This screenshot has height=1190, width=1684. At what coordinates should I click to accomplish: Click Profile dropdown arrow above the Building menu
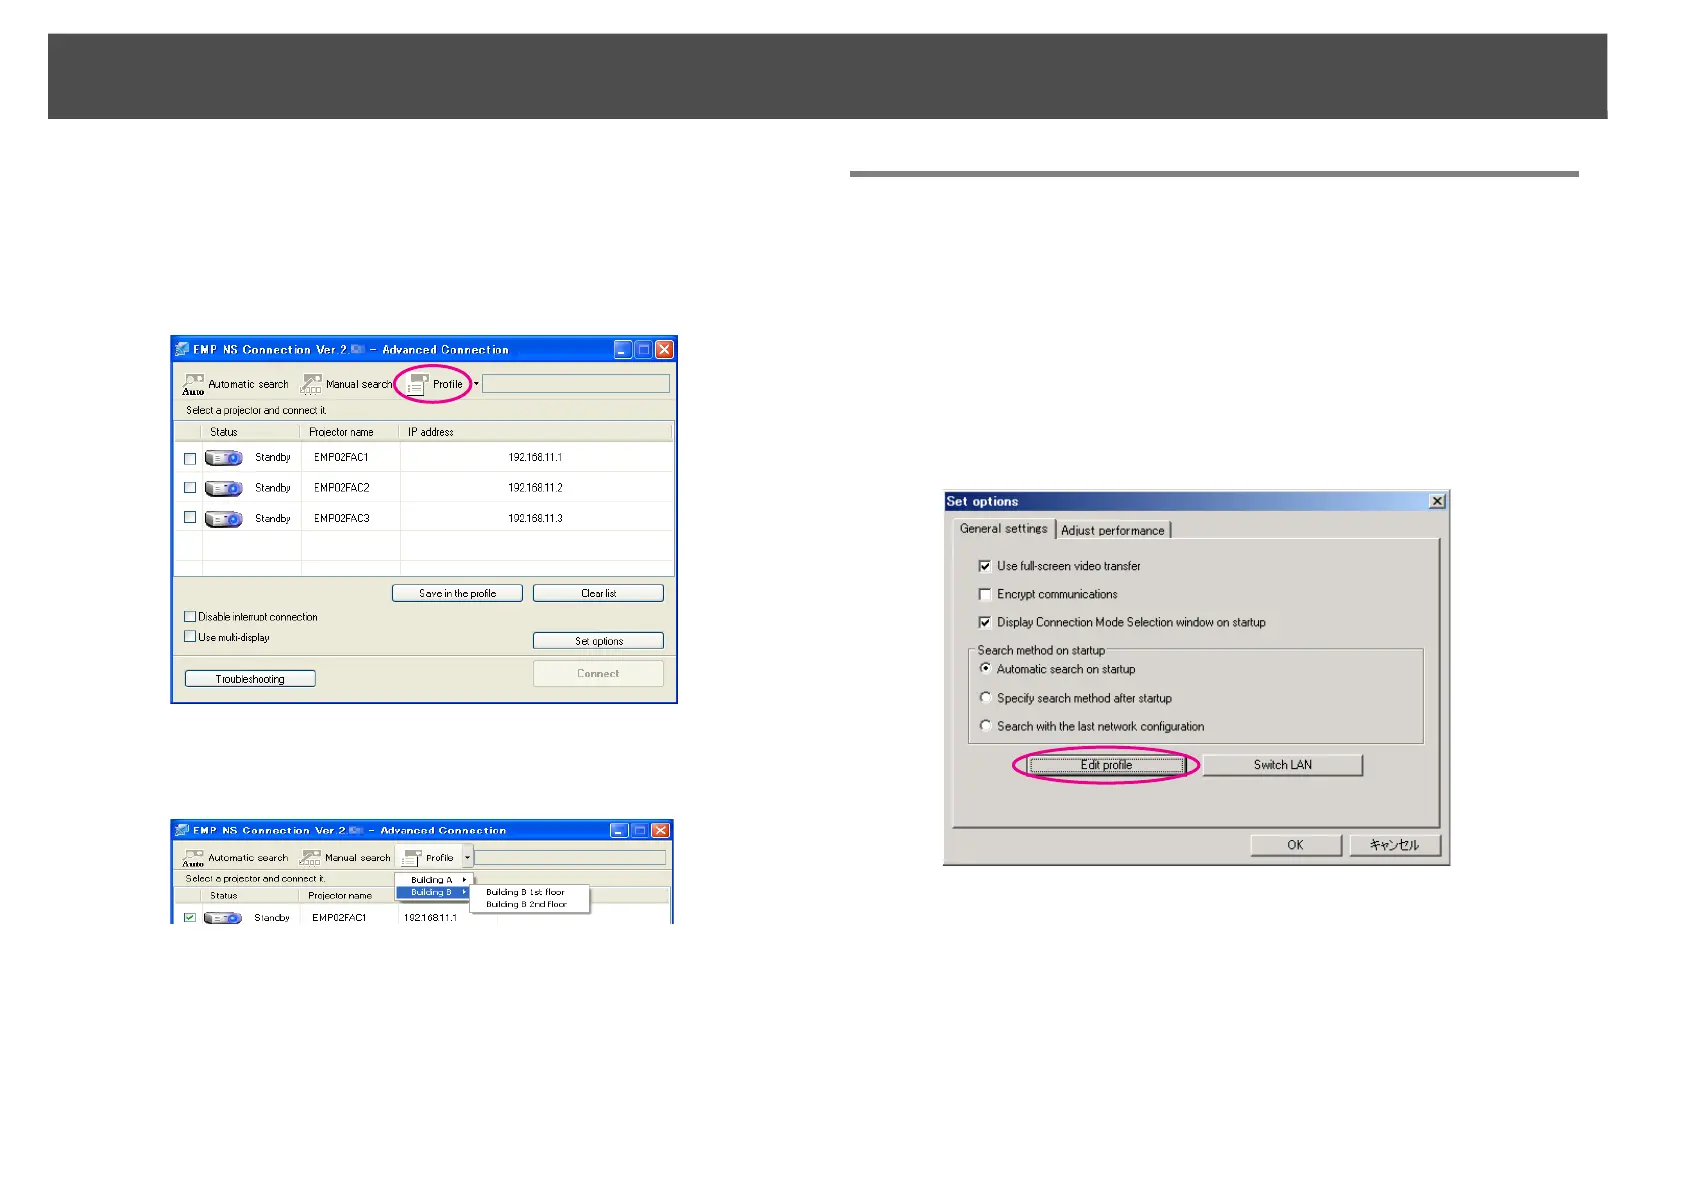tap(467, 858)
